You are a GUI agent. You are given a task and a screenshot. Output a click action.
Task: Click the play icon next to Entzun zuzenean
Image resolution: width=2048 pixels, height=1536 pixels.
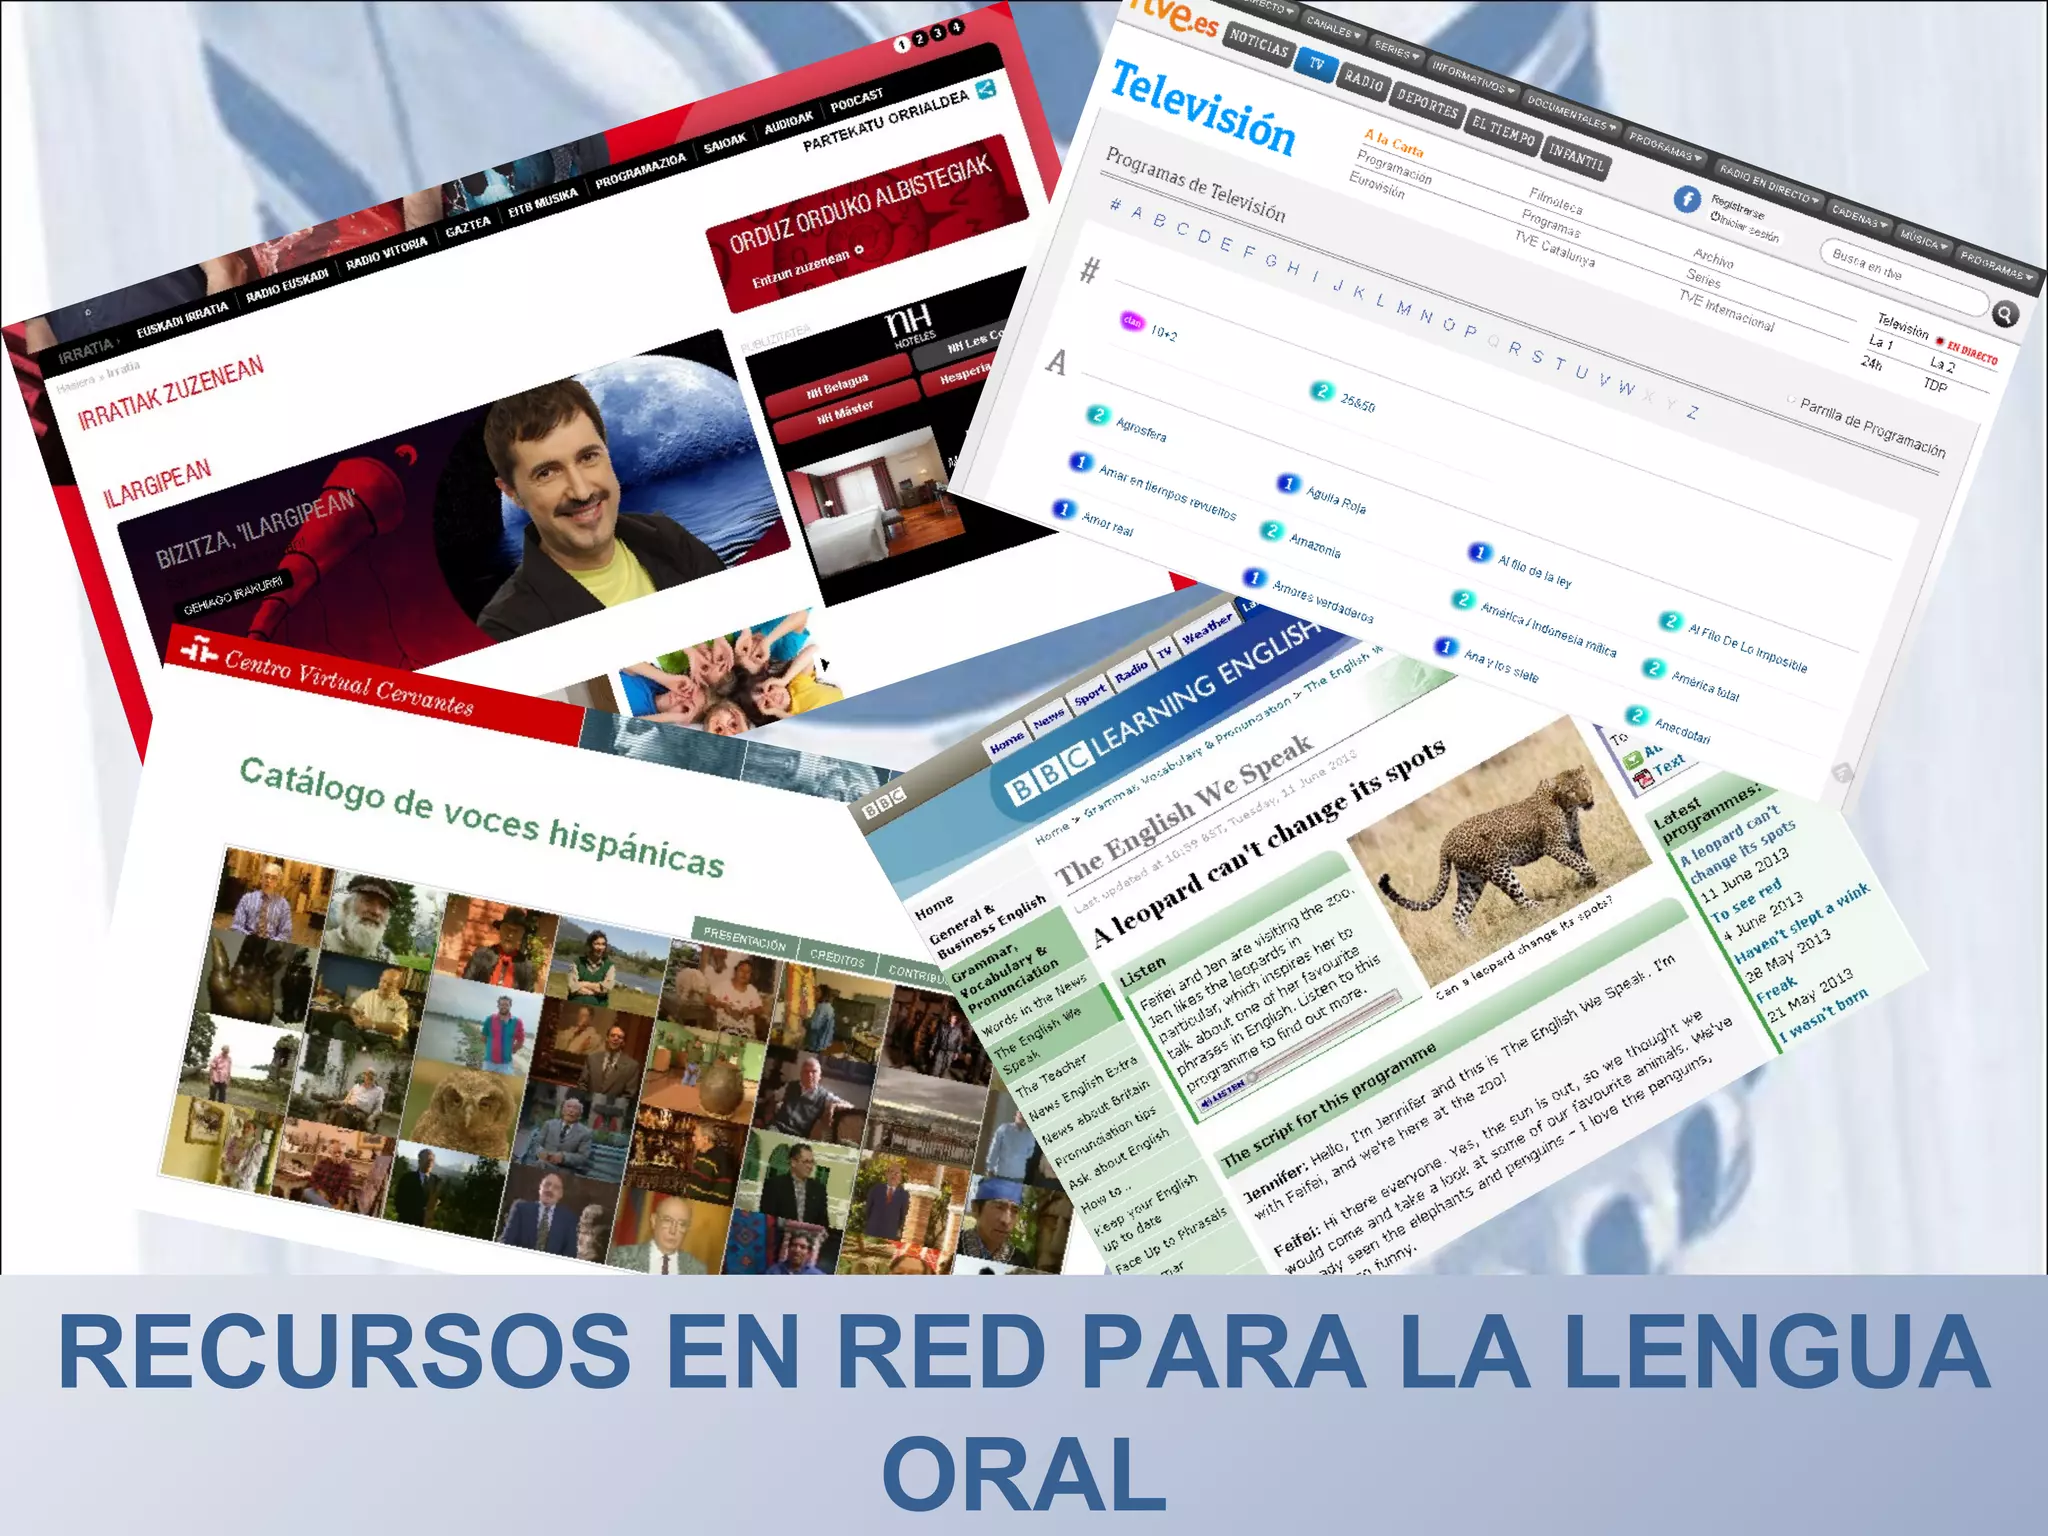[859, 250]
